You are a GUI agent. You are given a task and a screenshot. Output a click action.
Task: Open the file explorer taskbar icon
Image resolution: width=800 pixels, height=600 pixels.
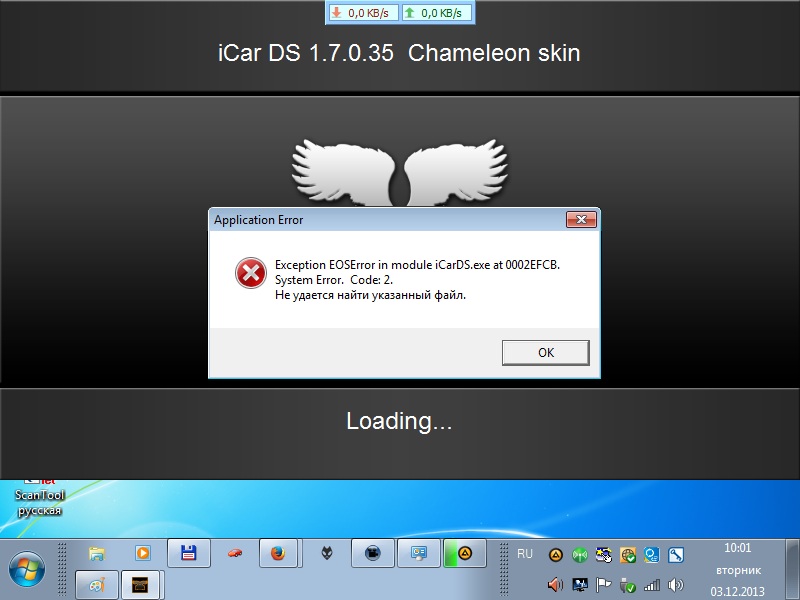click(x=97, y=553)
